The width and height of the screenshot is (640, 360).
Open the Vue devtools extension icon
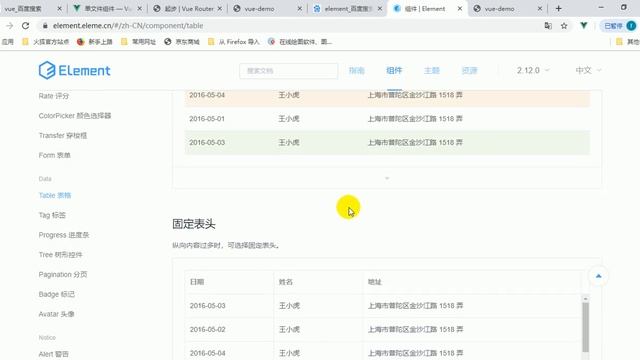(x=584, y=25)
